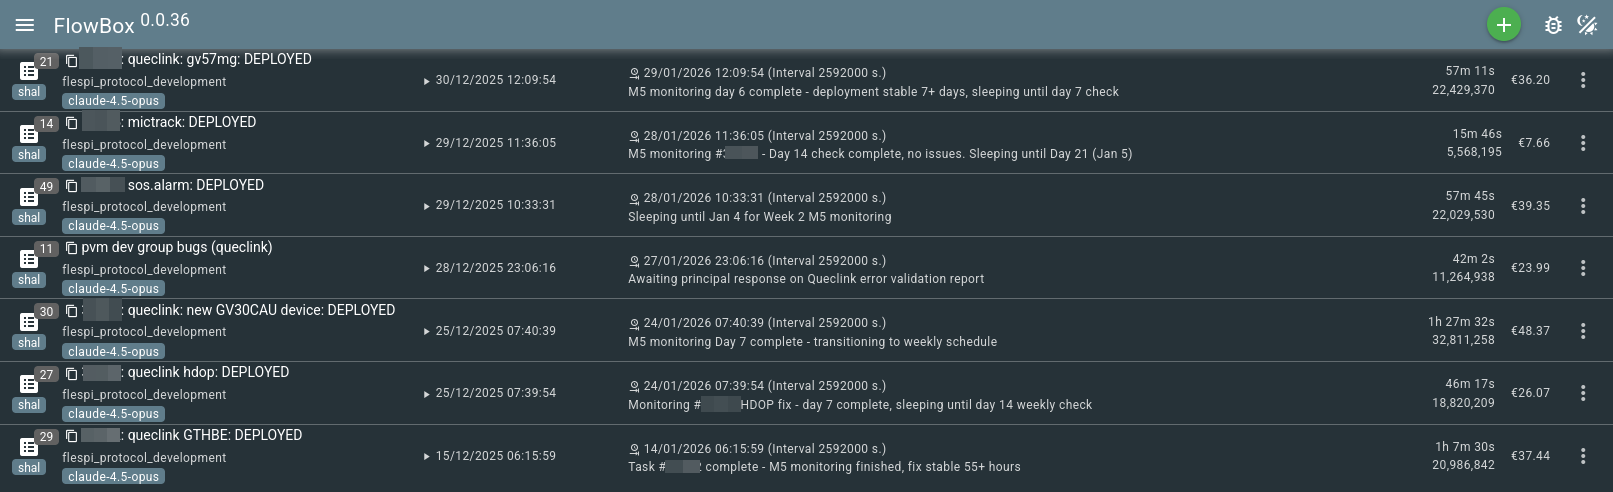This screenshot has width=1613, height=492.
Task: Open the queclink GTHBE: DEPLOYED task
Action: (214, 435)
